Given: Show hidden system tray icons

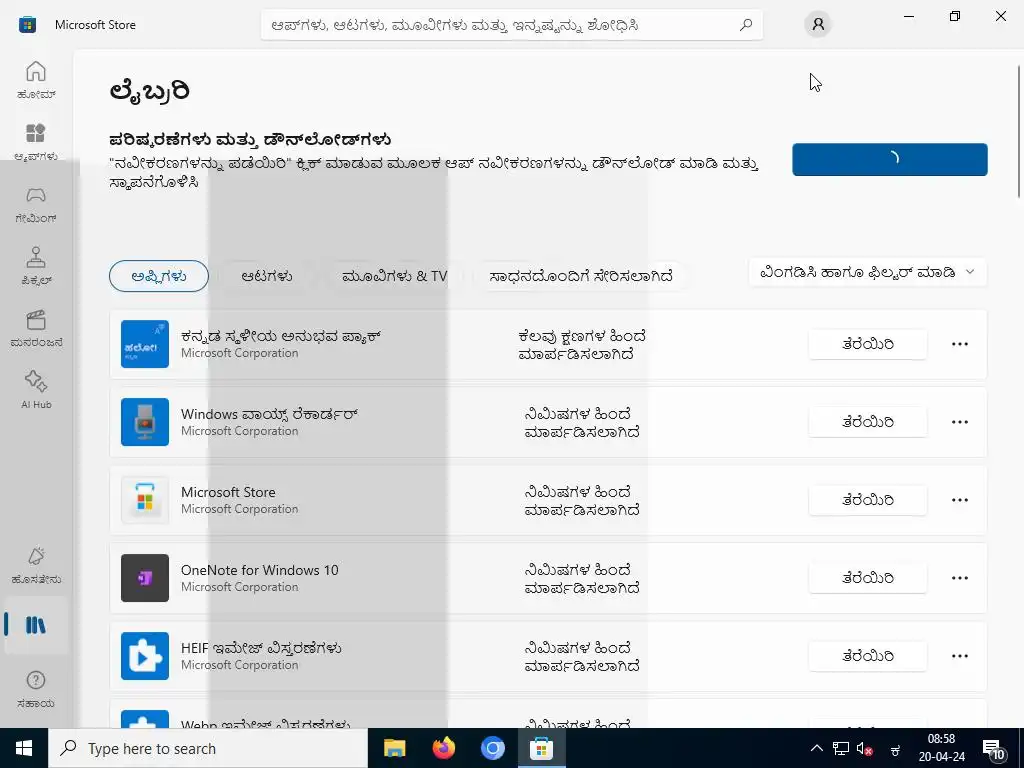Looking at the screenshot, I should coord(816,748).
